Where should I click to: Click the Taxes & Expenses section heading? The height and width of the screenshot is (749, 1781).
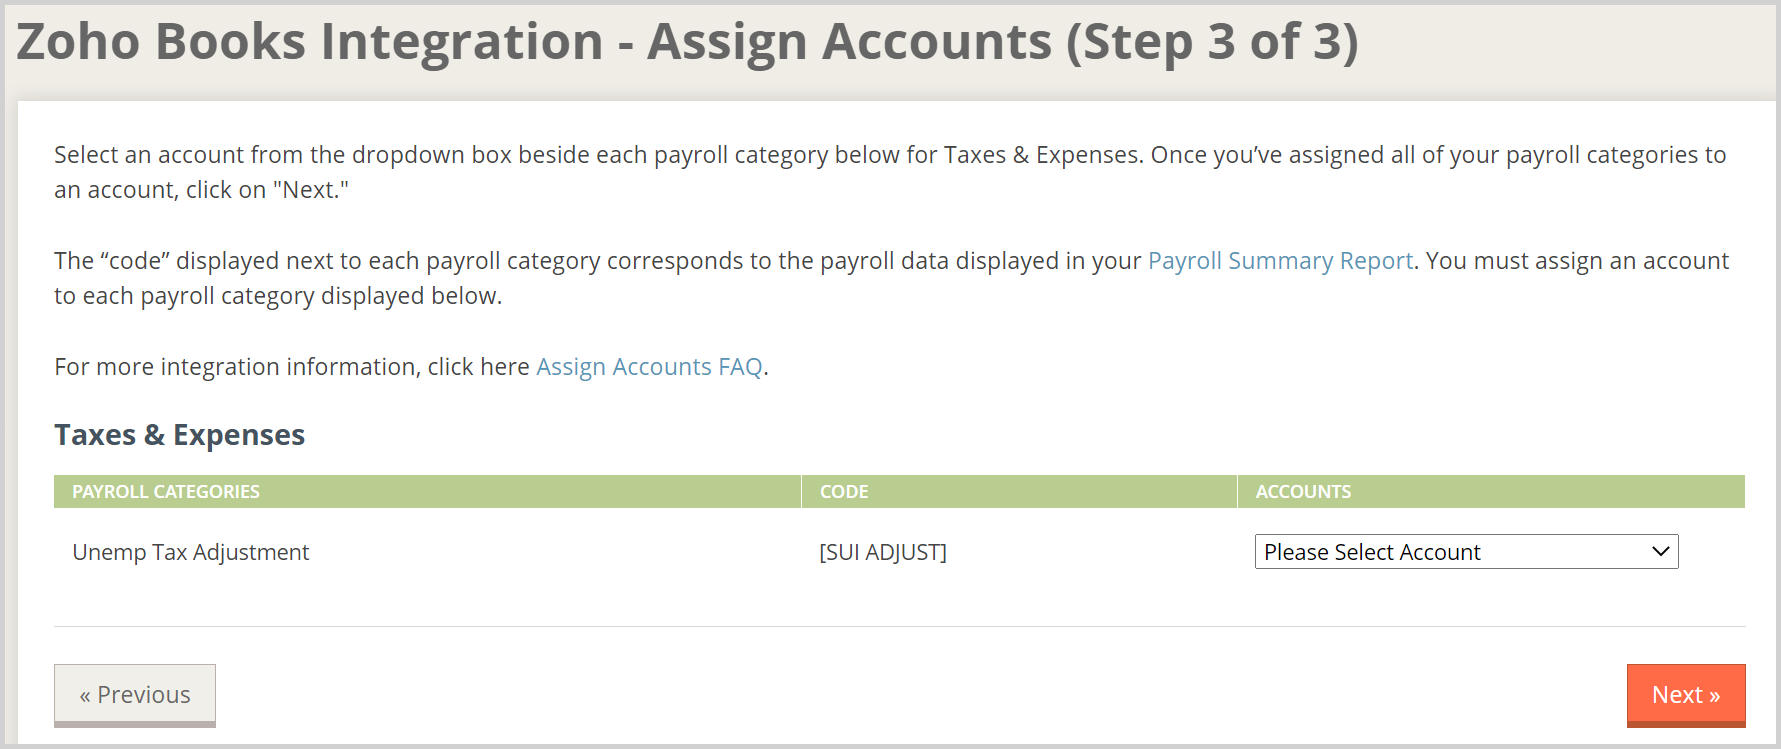click(179, 434)
